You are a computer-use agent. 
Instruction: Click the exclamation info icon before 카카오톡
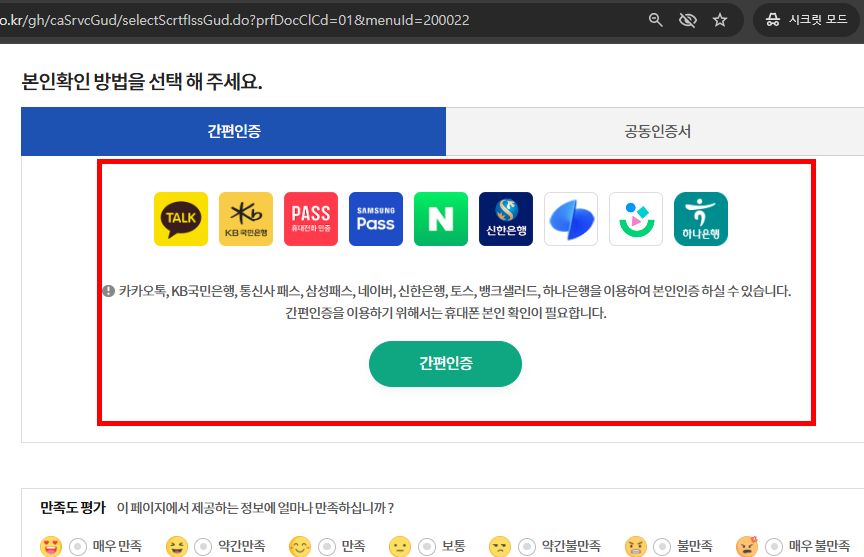[109, 291]
